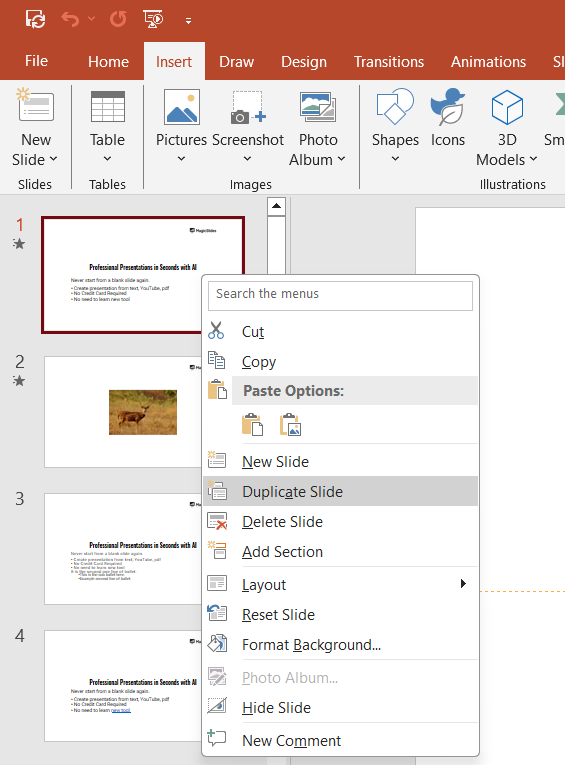Click the transition star under slide number 1
This screenshot has height=765, width=565.
click(19, 243)
